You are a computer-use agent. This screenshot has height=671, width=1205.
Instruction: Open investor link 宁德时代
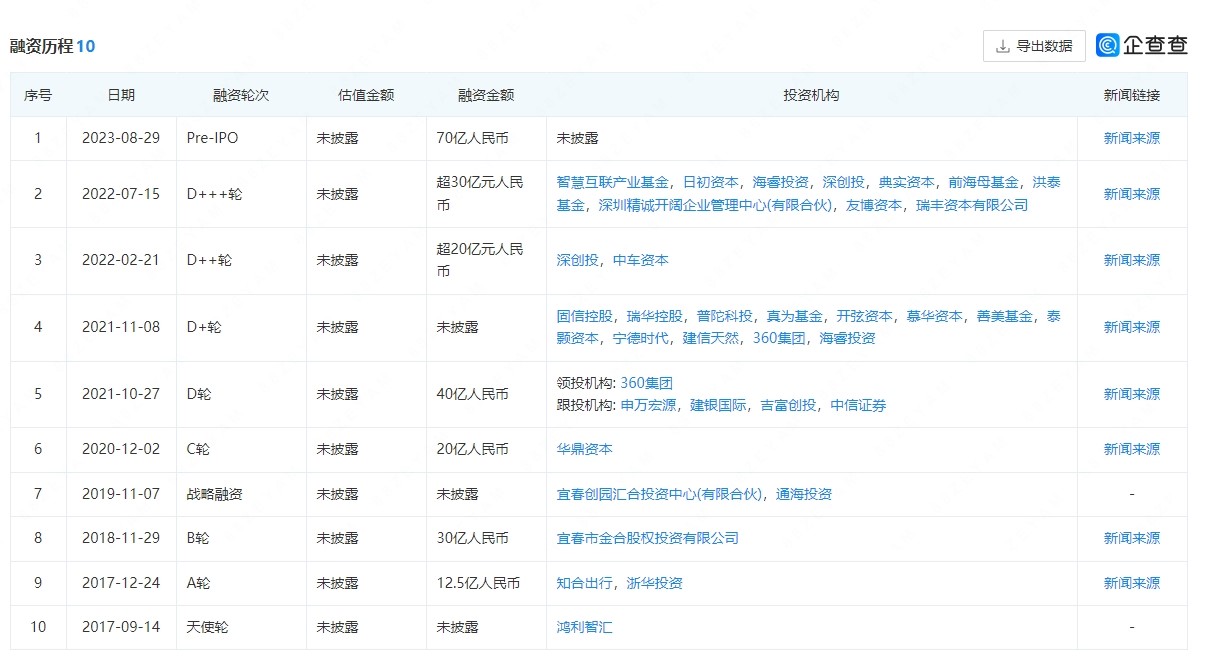[x=641, y=338]
